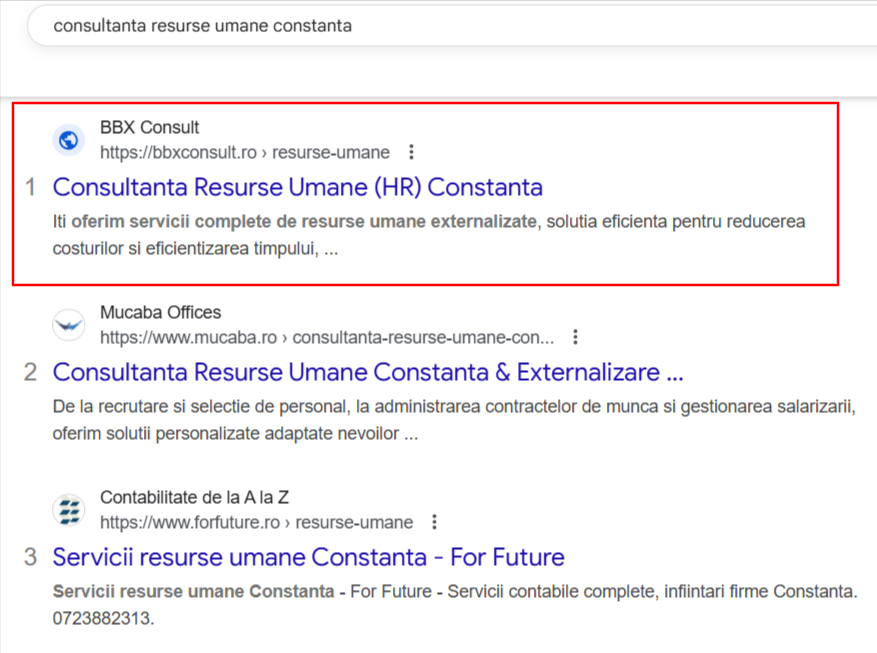
Task: Open the three-dot menu beside forfuture.ro URL
Action: [434, 522]
